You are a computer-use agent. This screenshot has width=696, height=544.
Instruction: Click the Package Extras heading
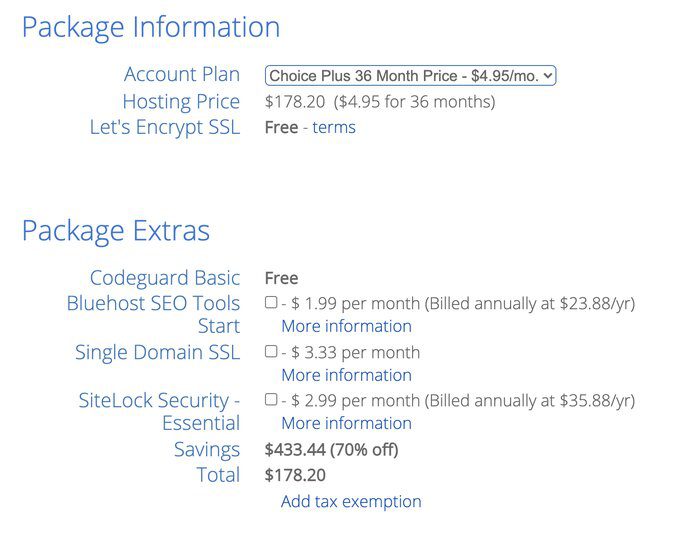pyautogui.click(x=116, y=231)
